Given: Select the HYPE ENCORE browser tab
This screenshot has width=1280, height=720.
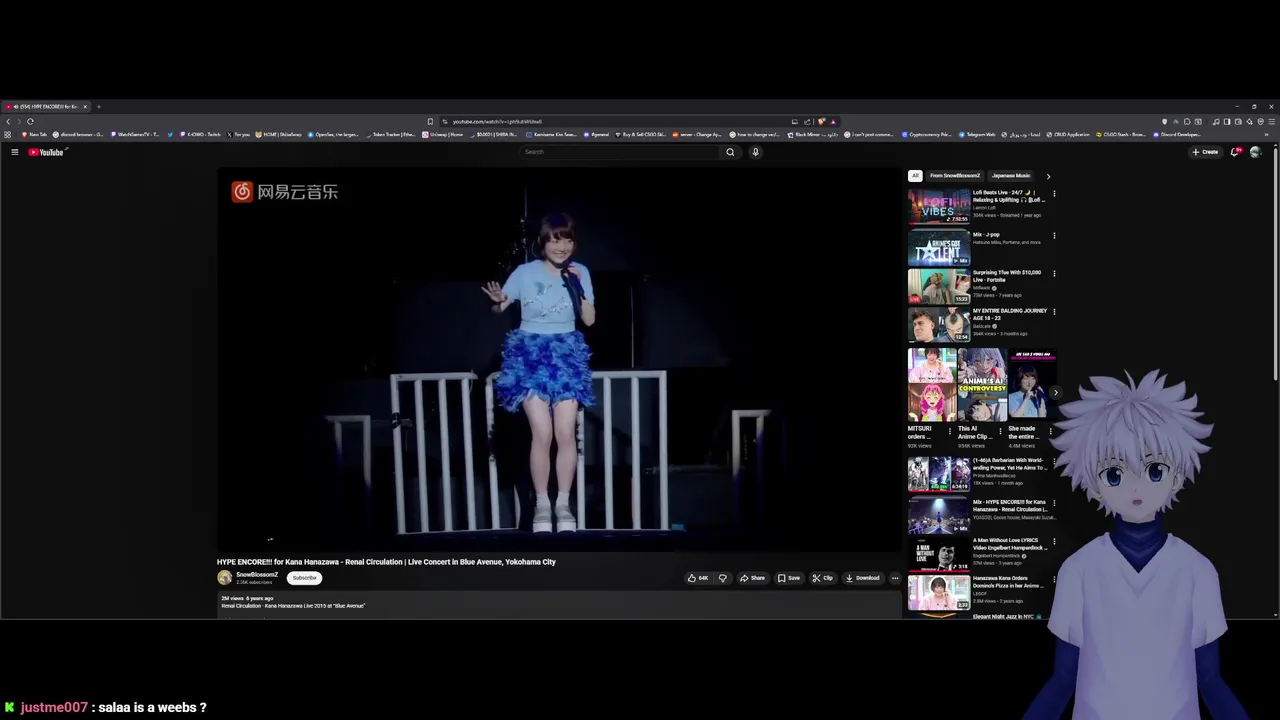Looking at the screenshot, I should click(45, 106).
